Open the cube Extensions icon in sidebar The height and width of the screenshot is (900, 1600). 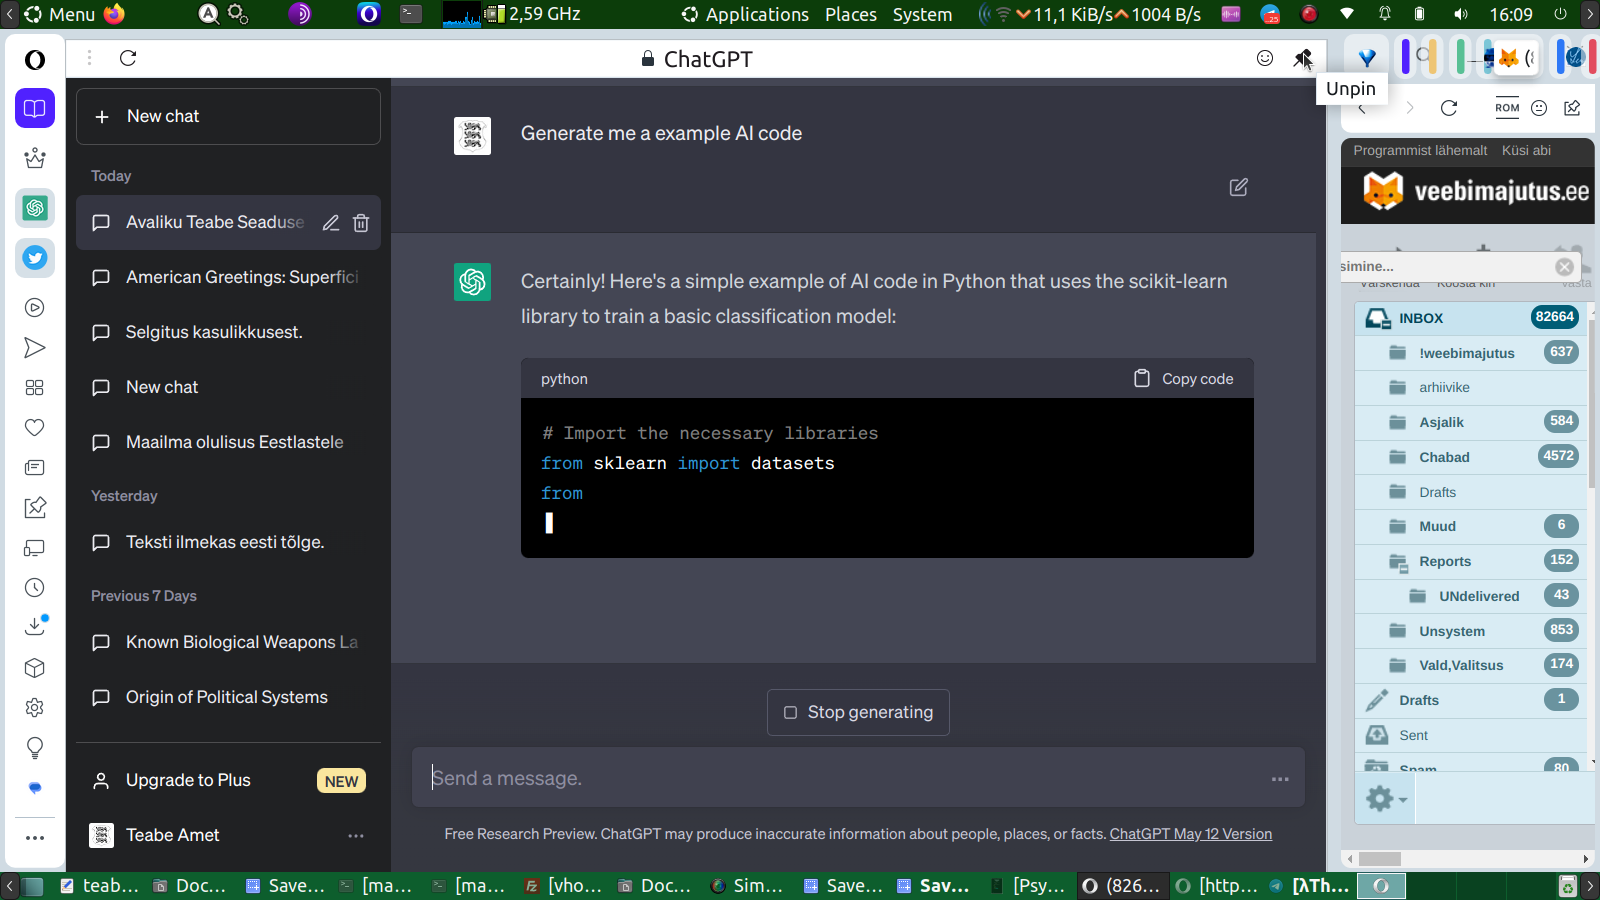[35, 668]
